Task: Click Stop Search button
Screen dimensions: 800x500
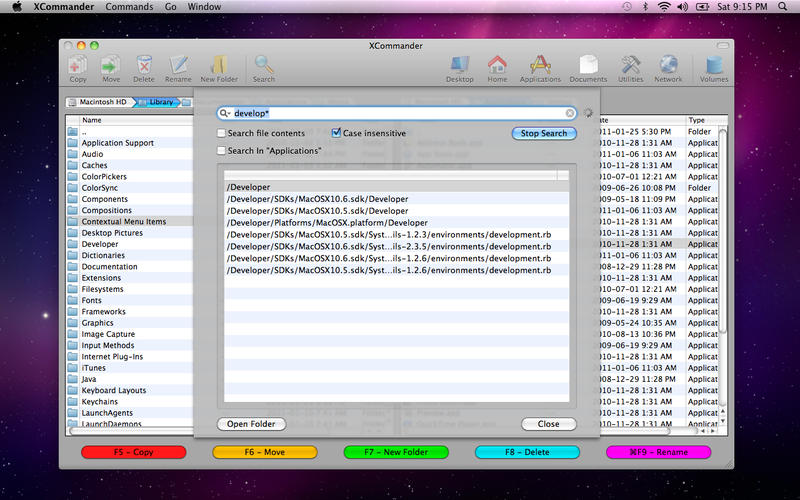Action: tap(544, 133)
